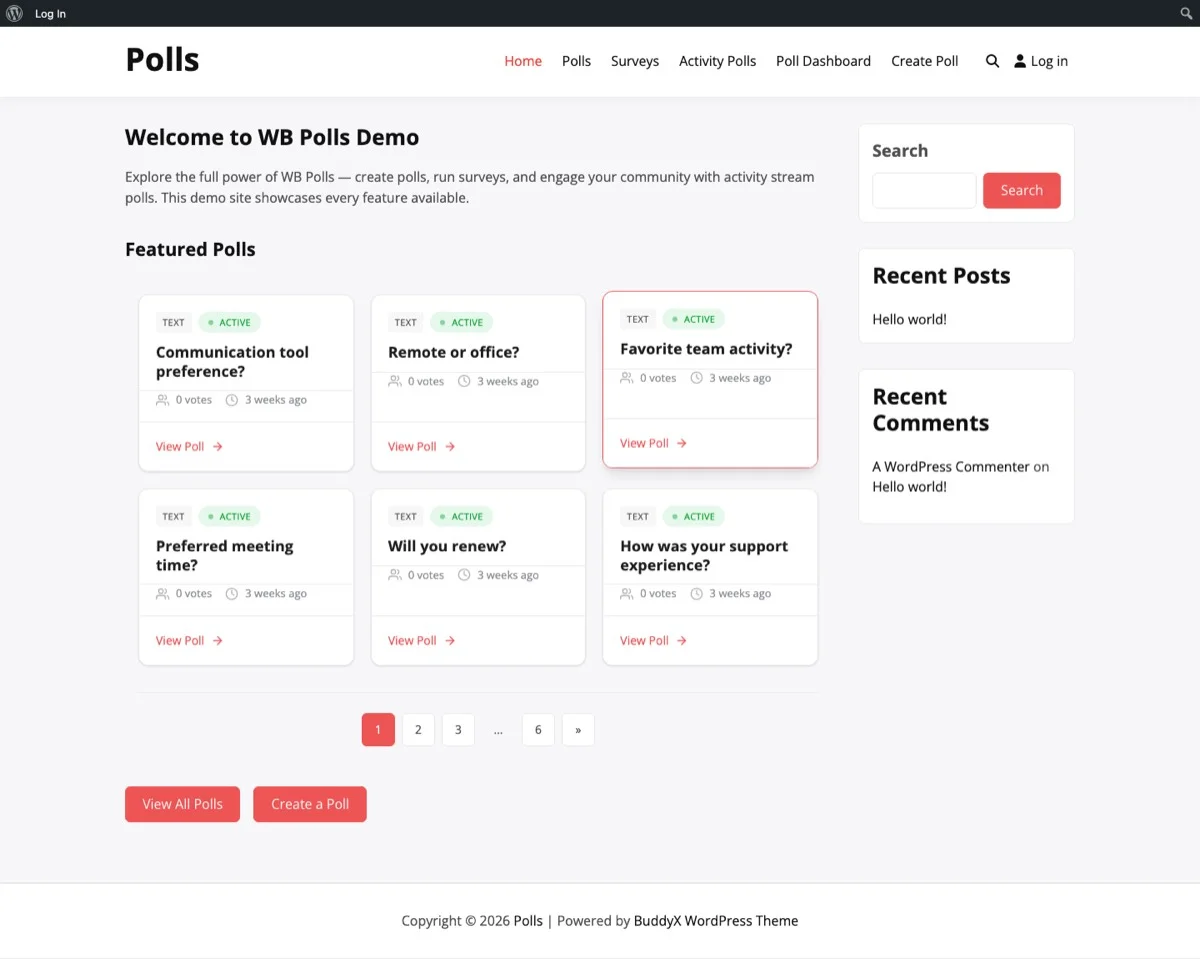1200x959 pixels.
Task: Click the clock icon on Preferred meeting time card
Action: (x=230, y=593)
